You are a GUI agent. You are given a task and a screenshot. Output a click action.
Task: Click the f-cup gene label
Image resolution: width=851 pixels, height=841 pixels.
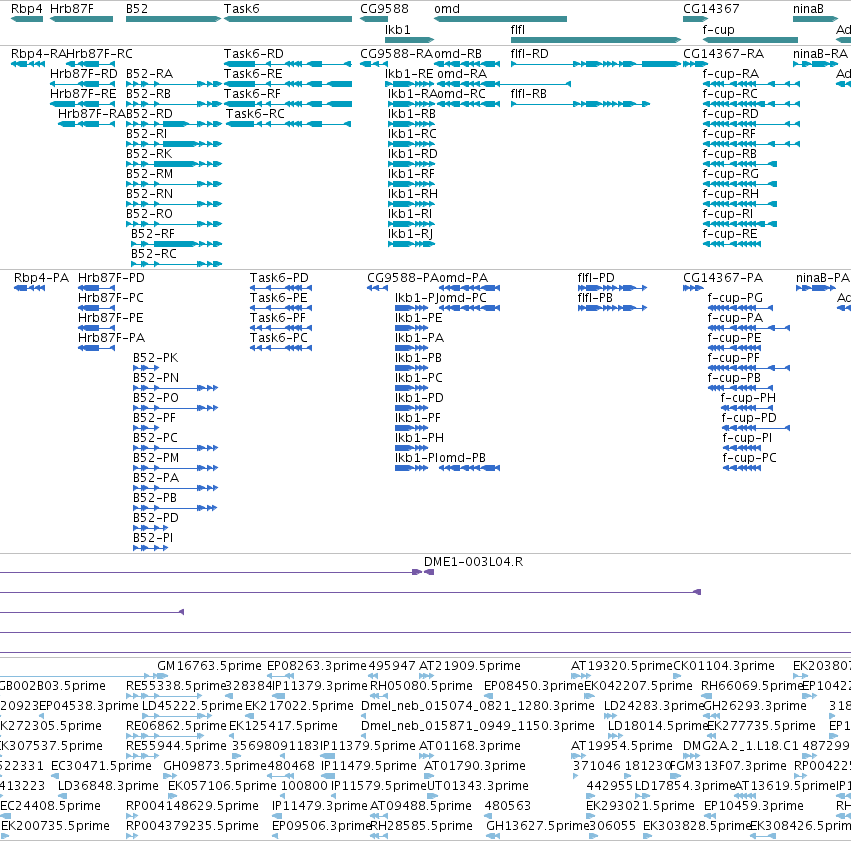[x=718, y=30]
